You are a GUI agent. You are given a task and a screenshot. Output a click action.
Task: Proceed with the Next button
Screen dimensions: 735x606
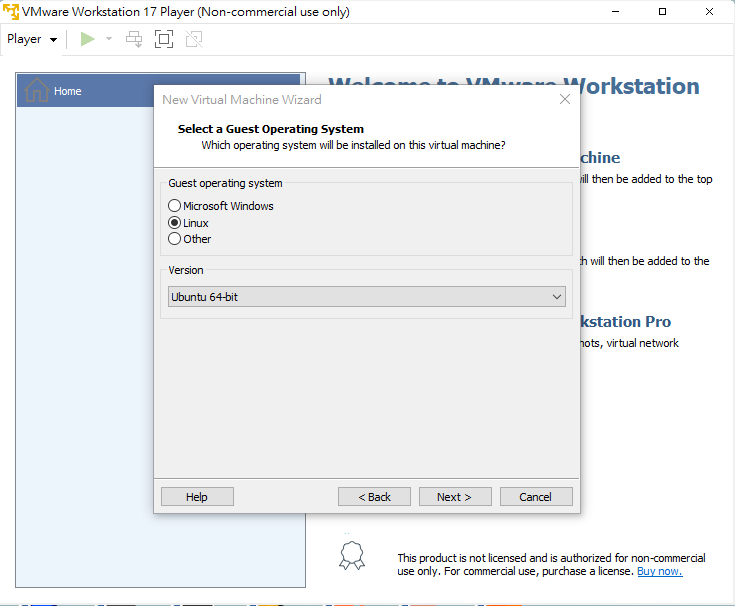click(x=455, y=496)
